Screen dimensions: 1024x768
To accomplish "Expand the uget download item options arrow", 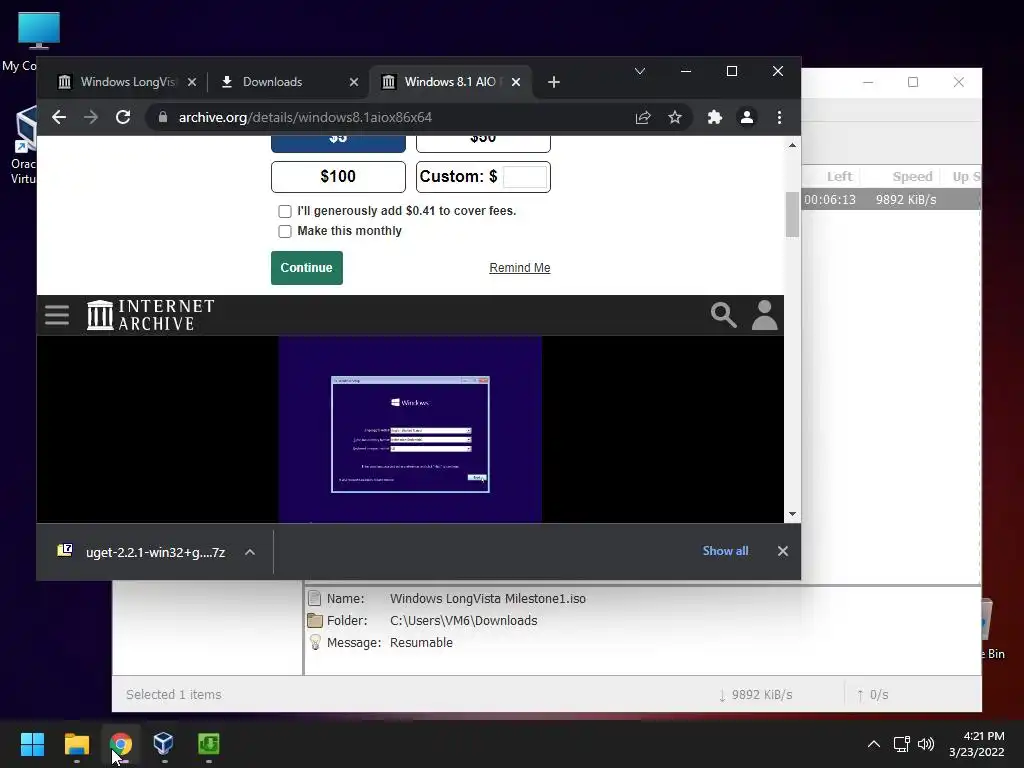I will coord(249,552).
